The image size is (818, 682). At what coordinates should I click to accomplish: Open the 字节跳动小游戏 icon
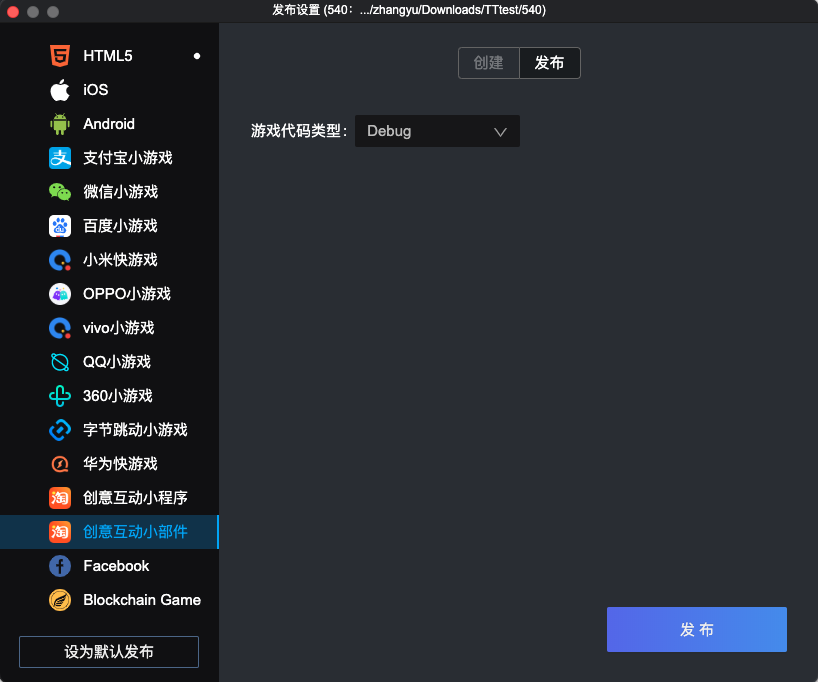(60, 430)
